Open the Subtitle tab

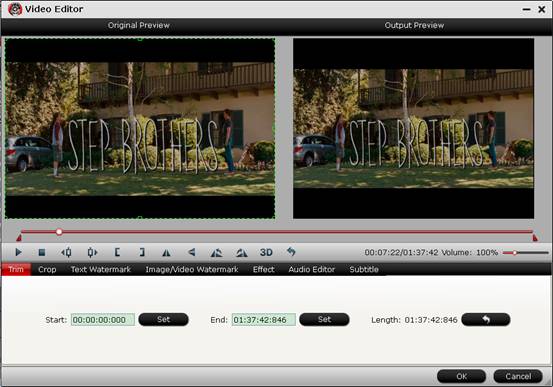point(364,269)
